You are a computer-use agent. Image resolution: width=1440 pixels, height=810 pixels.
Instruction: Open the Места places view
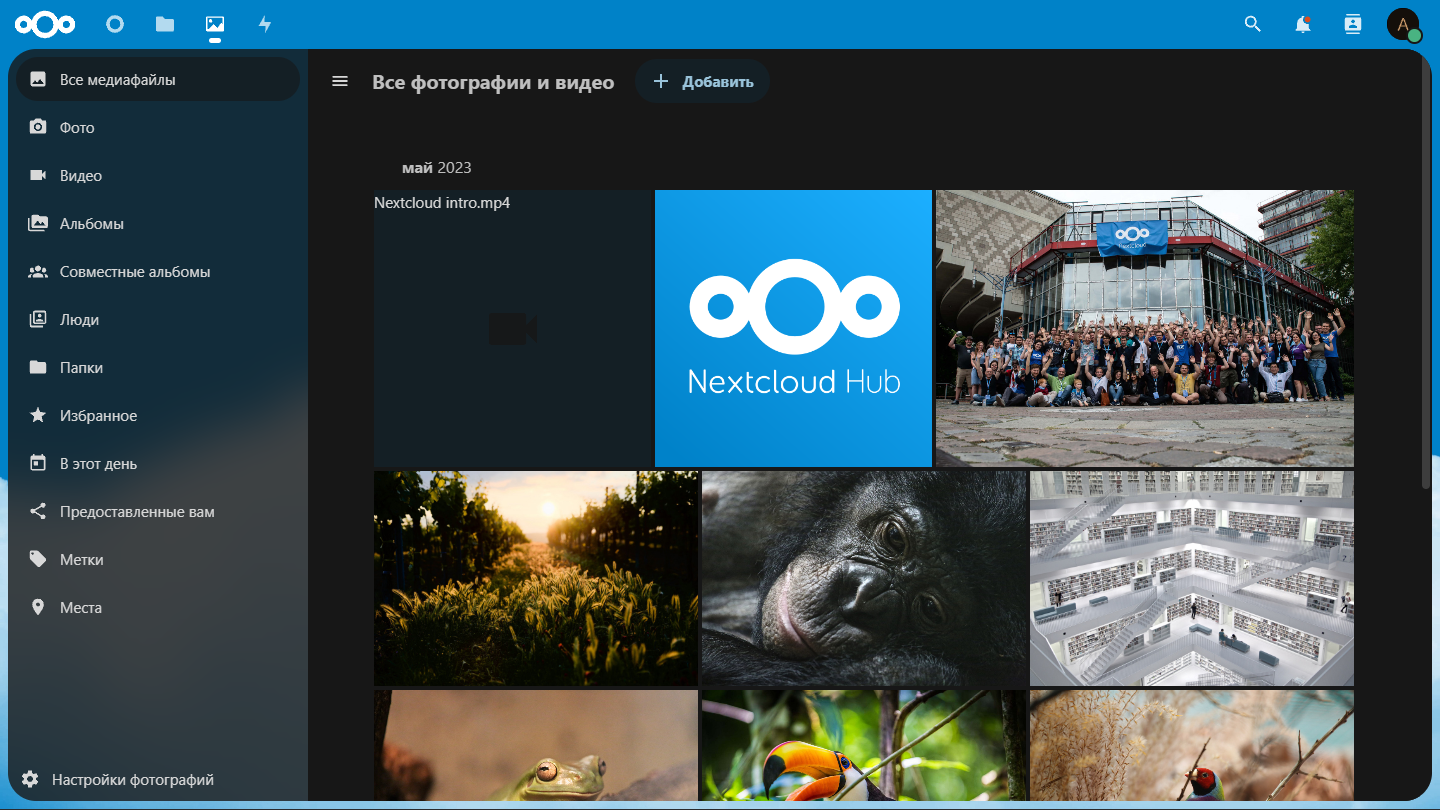coord(80,607)
